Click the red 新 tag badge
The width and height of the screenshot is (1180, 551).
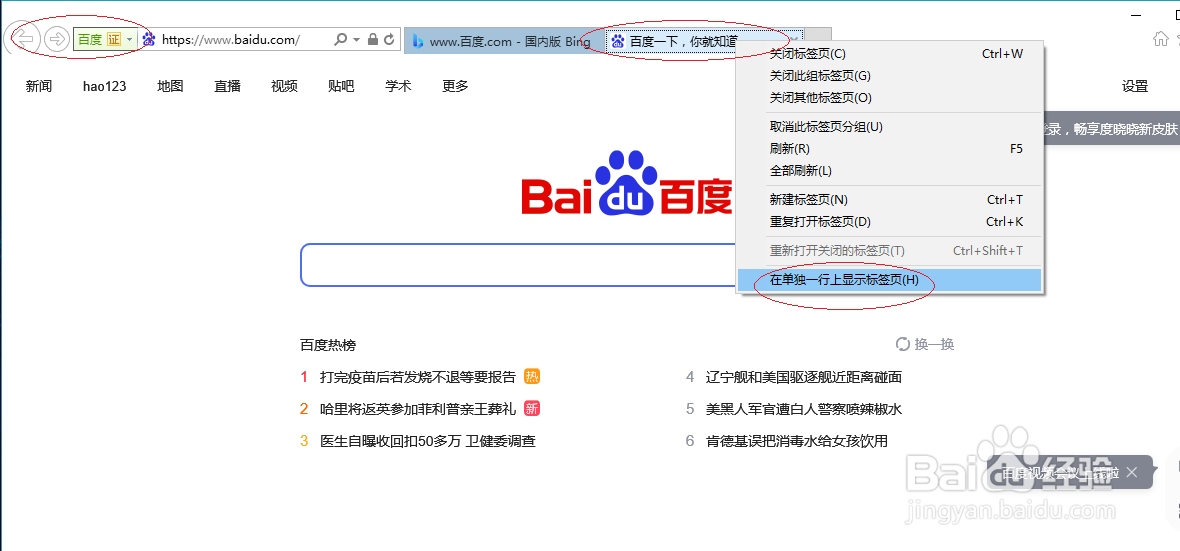[x=533, y=409]
